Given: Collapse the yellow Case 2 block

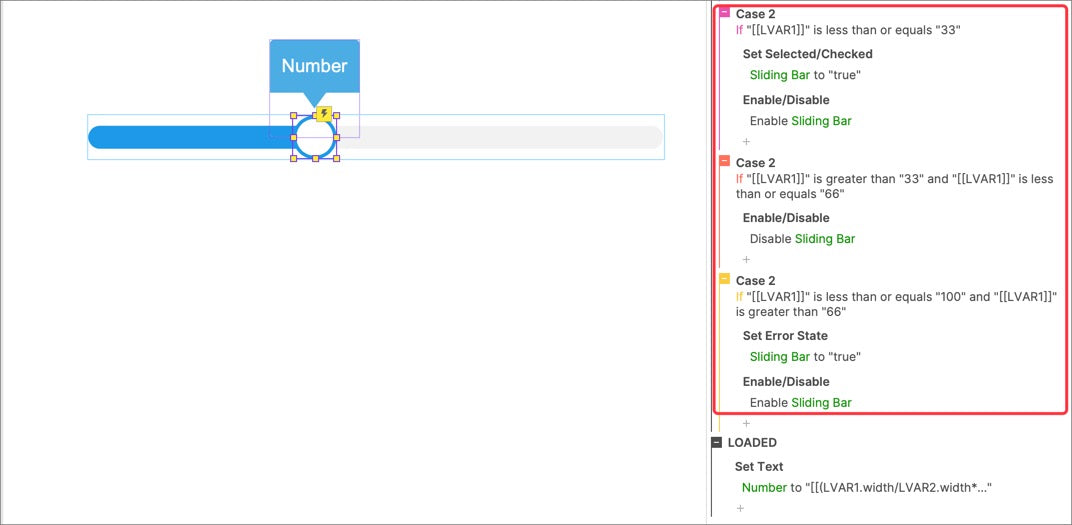Looking at the screenshot, I should (725, 279).
